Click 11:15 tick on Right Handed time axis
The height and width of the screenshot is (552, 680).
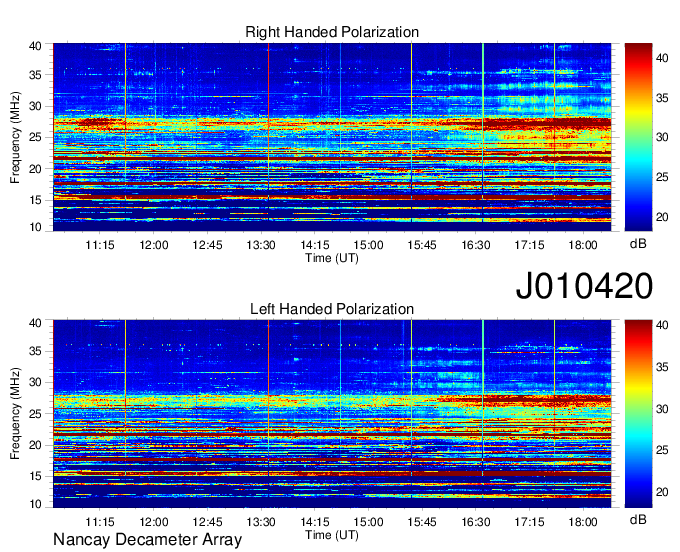coord(100,245)
